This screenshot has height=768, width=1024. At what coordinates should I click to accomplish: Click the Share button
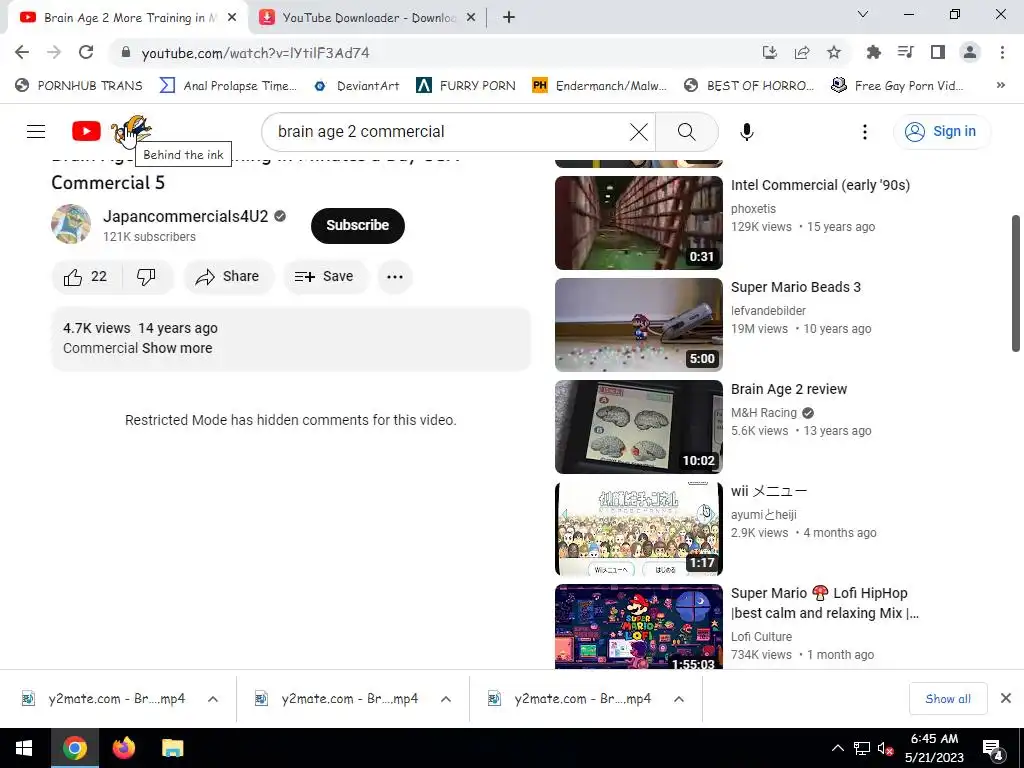(x=228, y=277)
